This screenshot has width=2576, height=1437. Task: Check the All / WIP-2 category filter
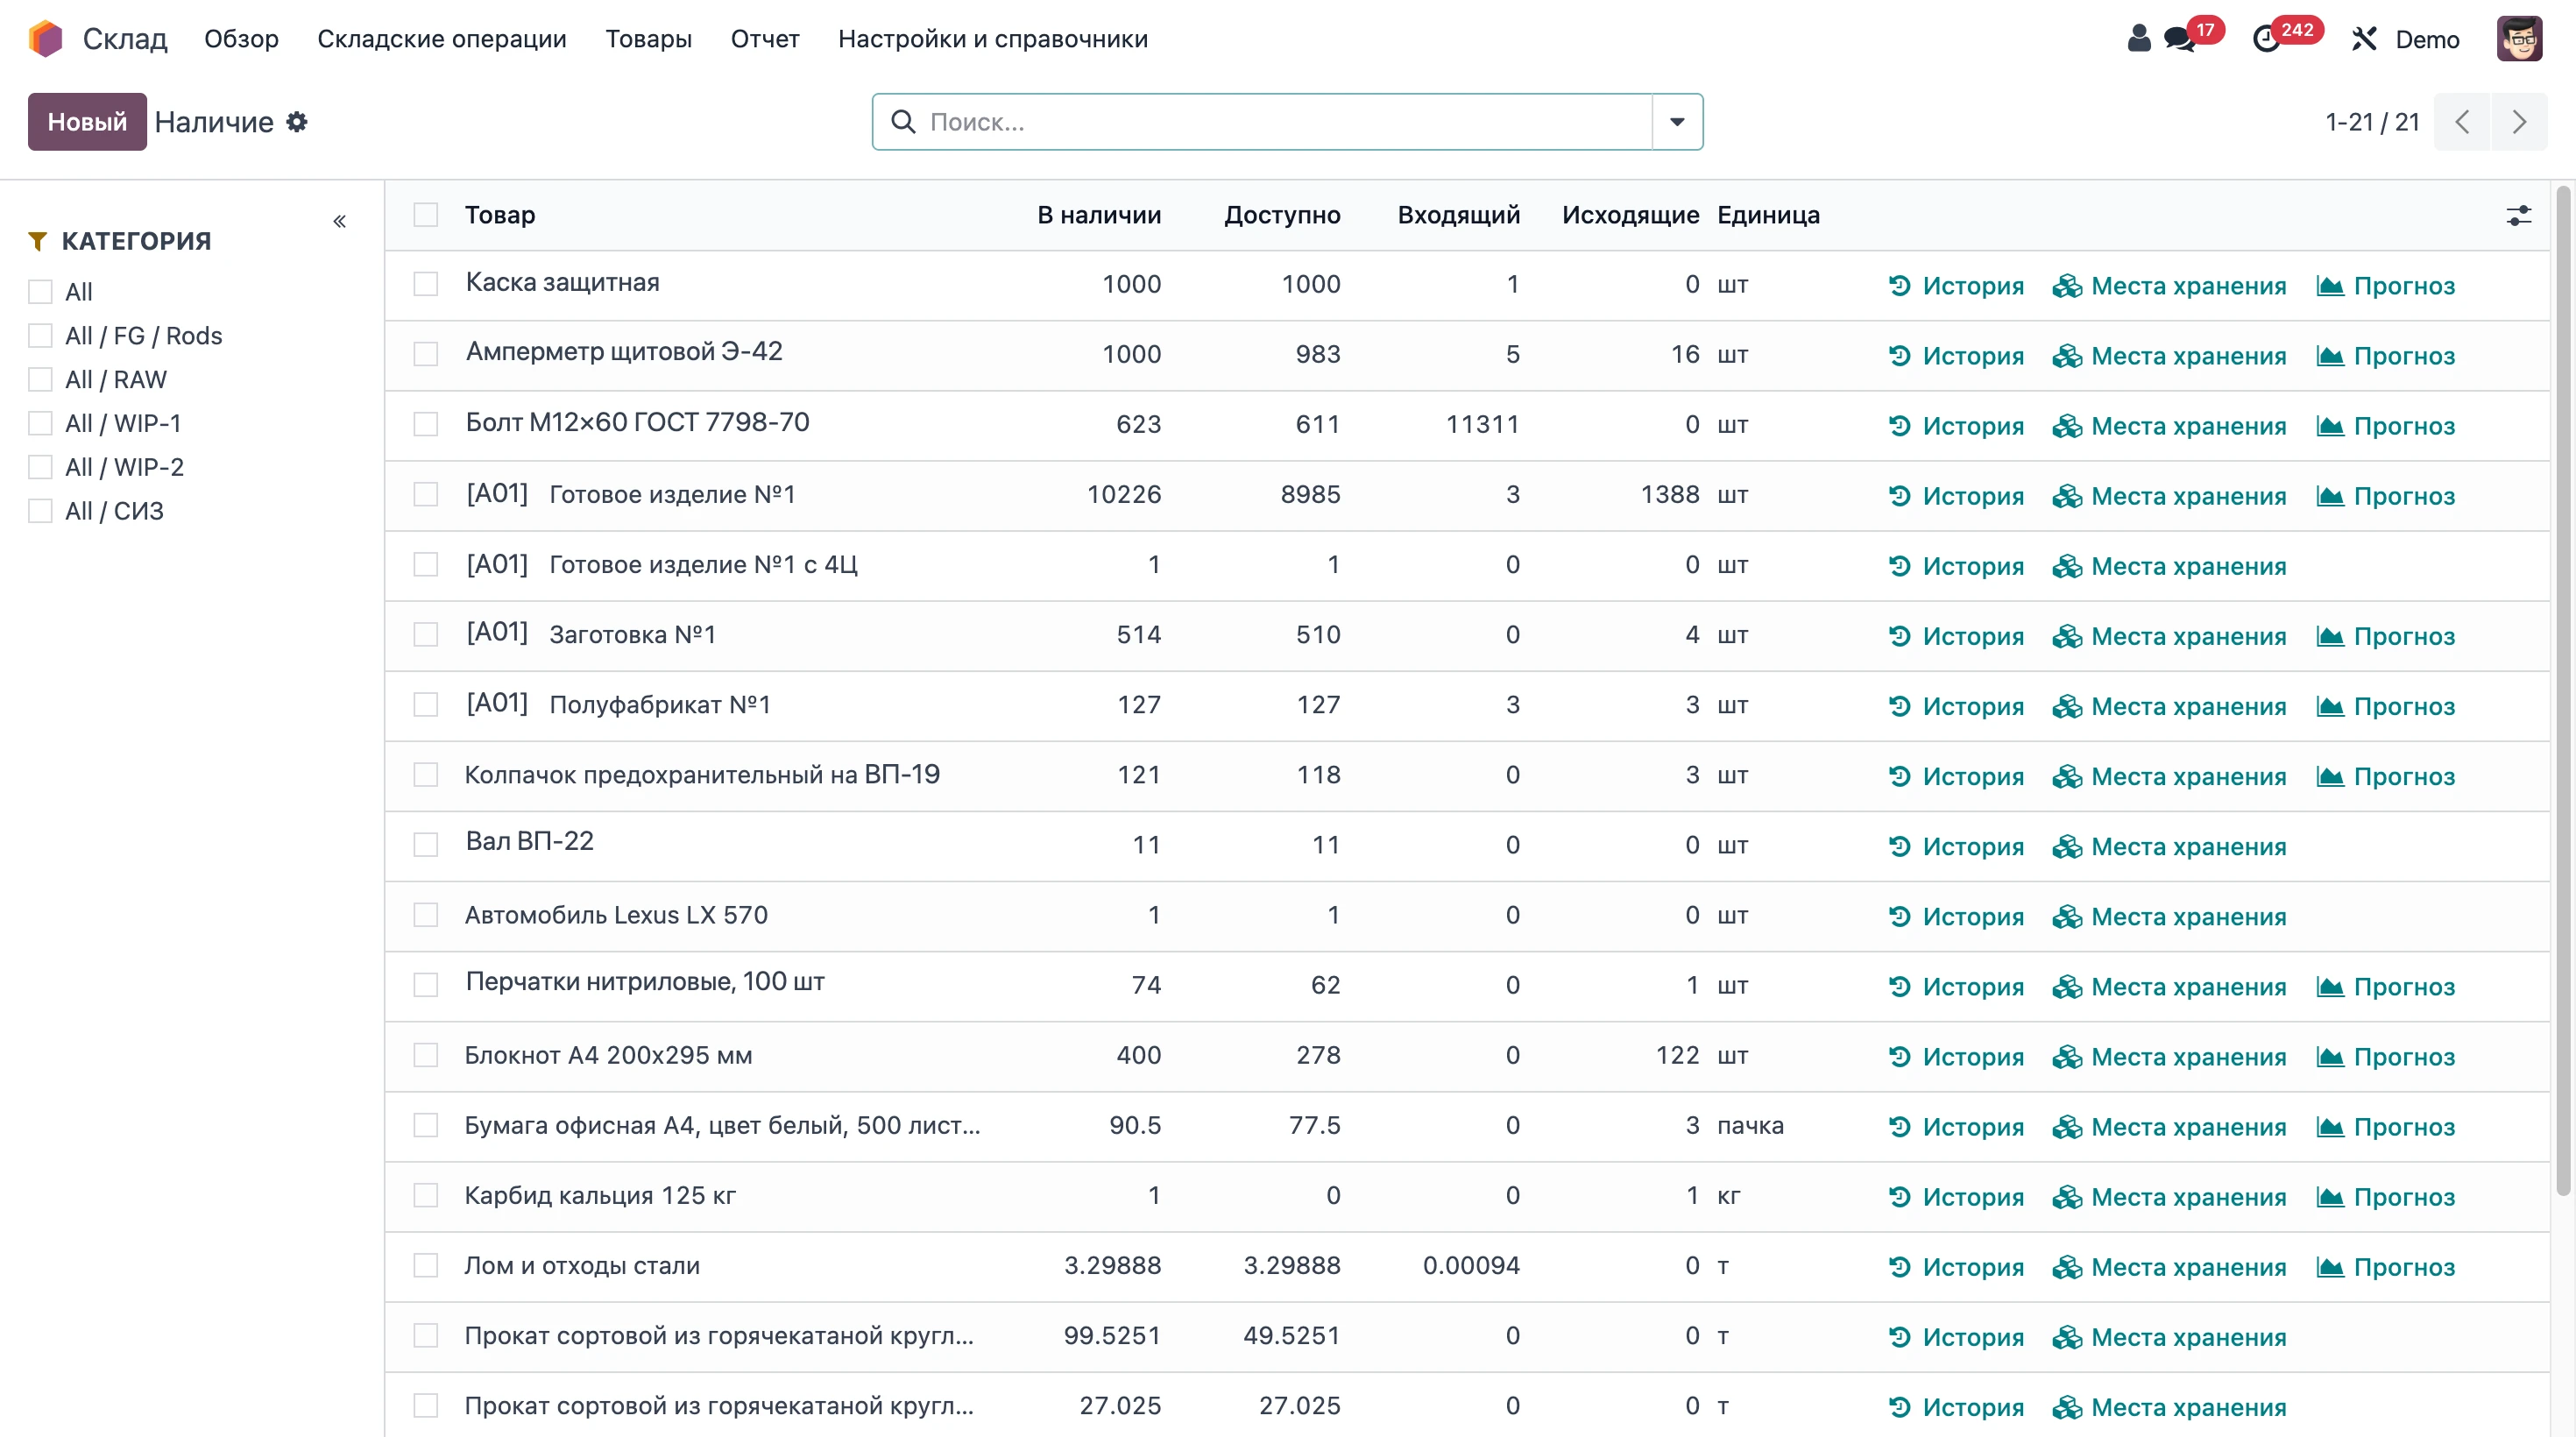point(40,467)
